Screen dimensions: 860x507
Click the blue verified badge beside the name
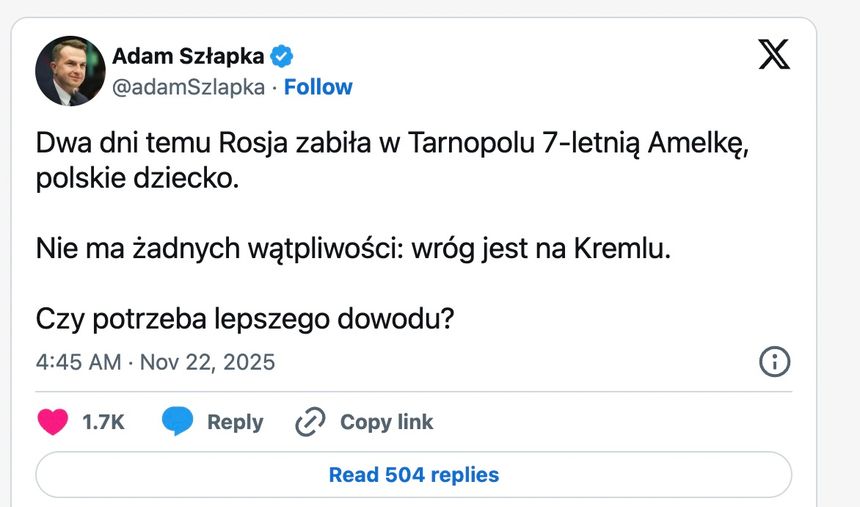click(x=283, y=55)
